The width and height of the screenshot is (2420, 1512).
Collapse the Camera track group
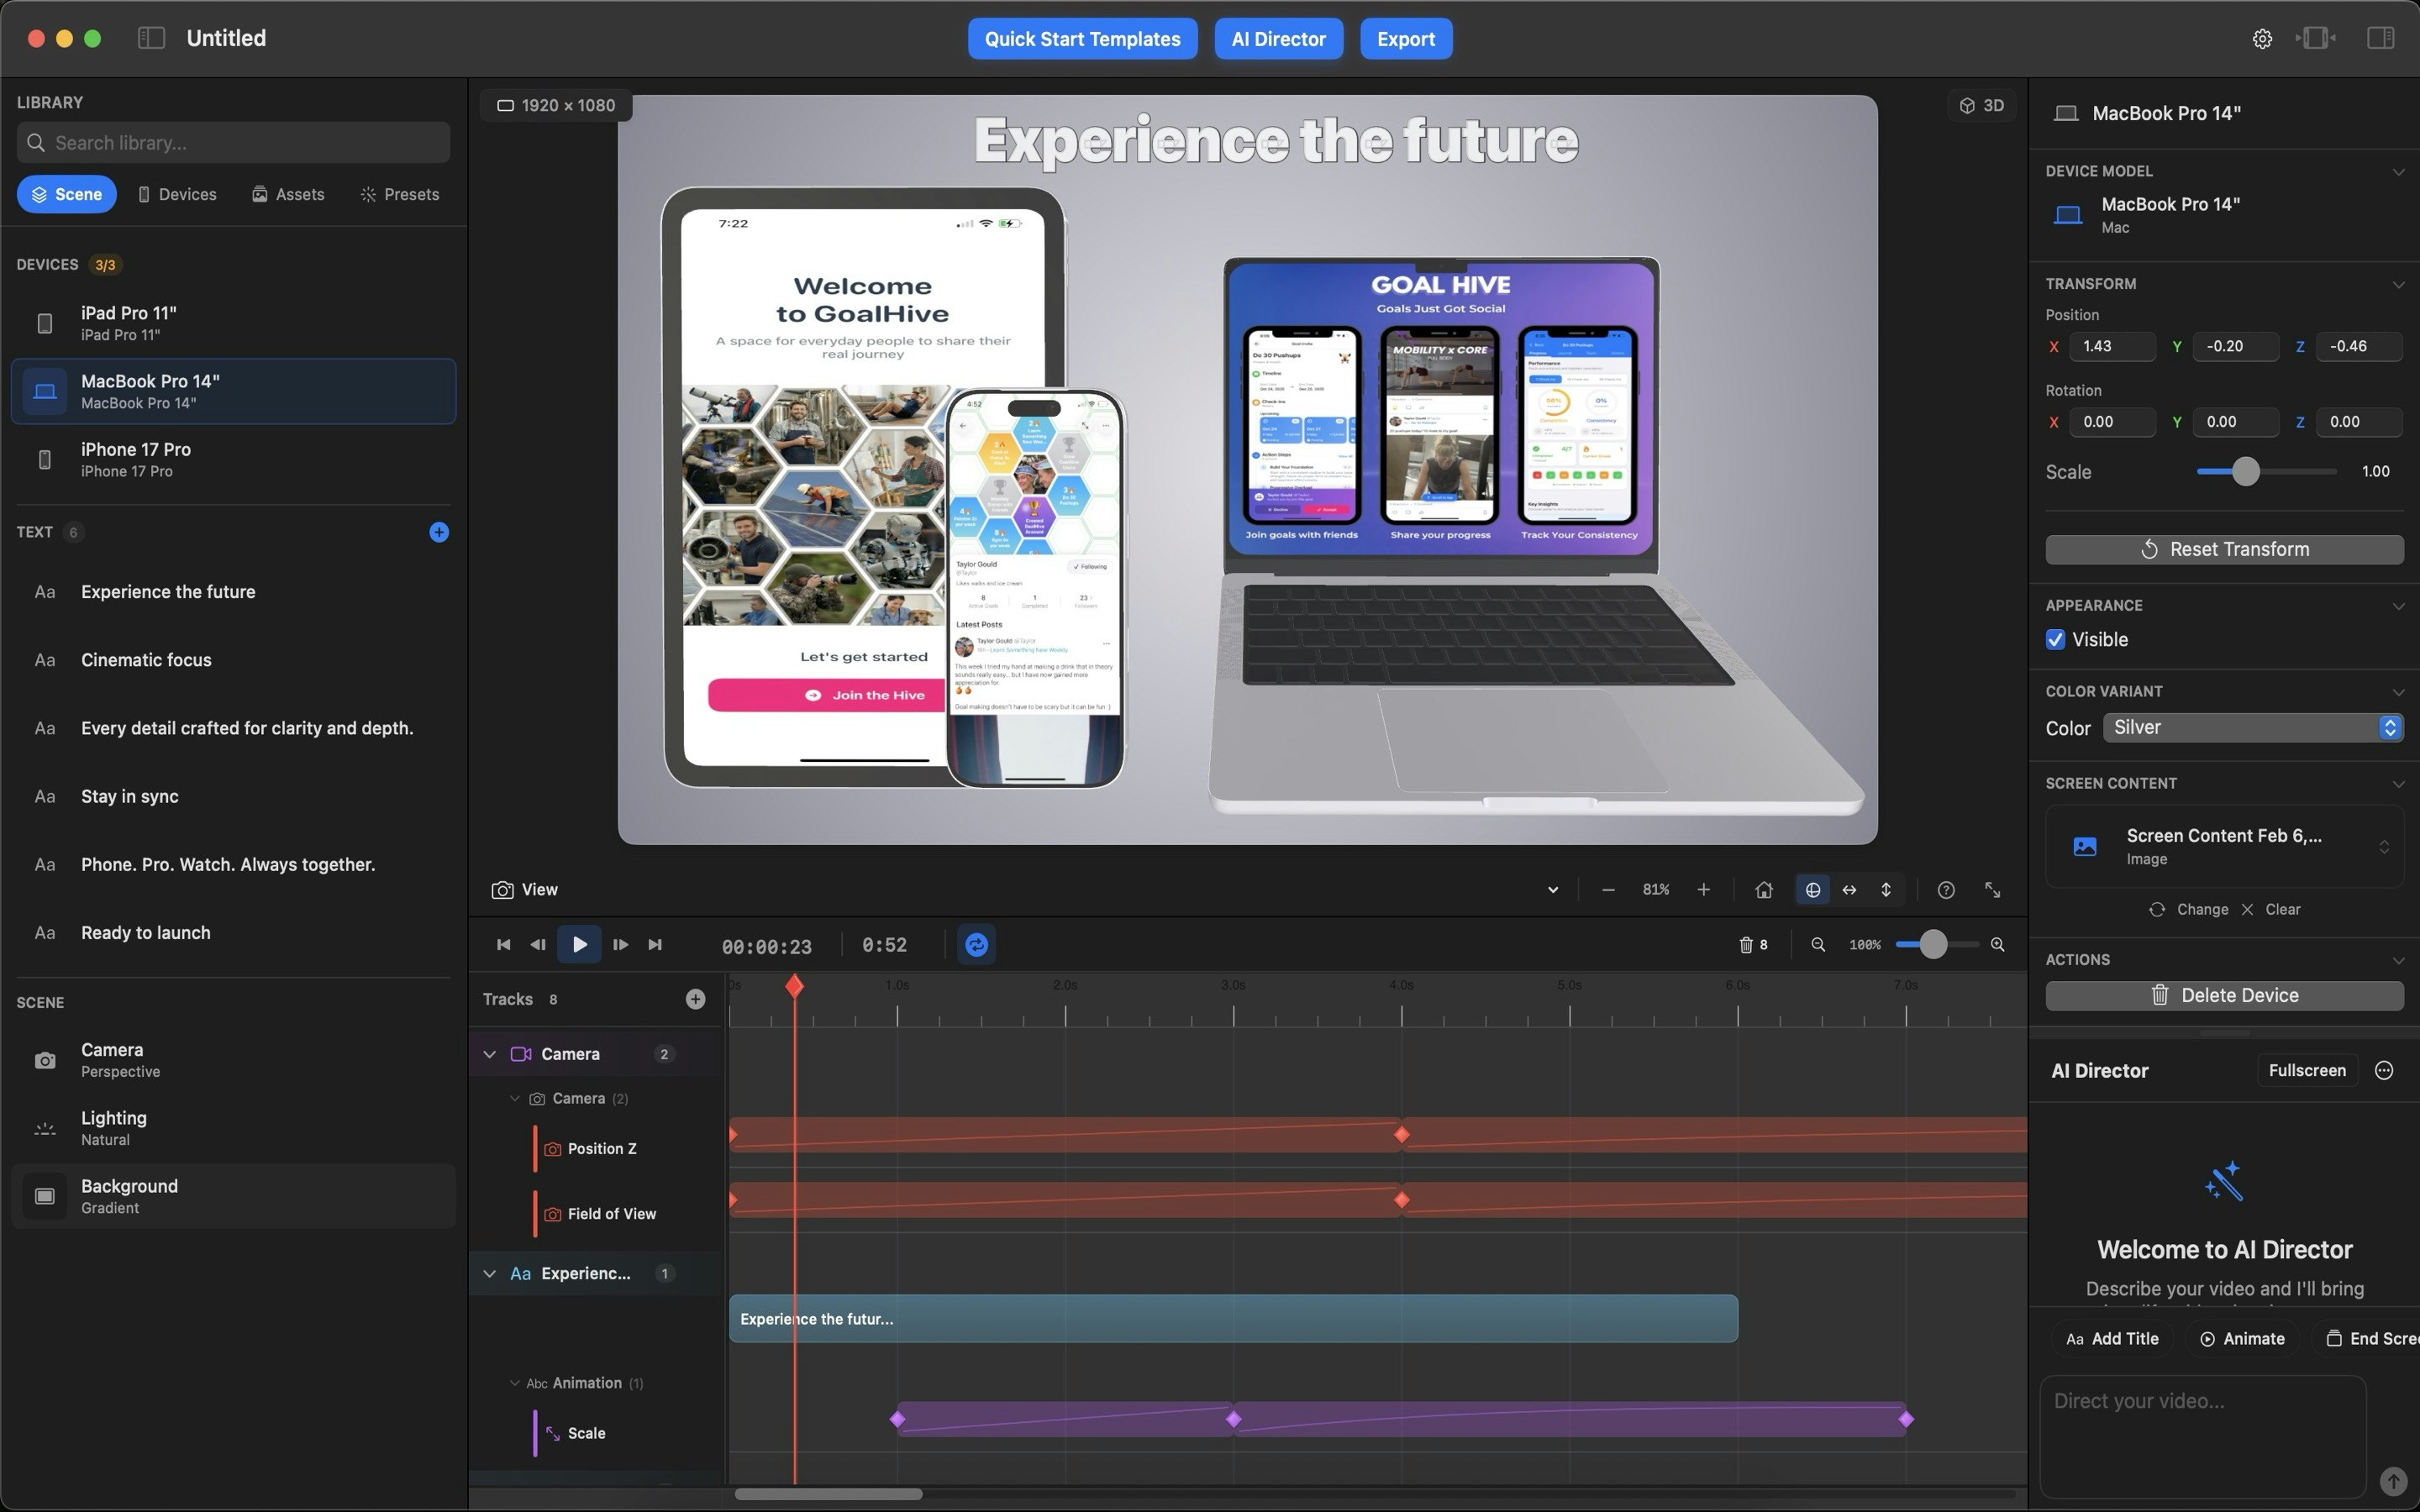[x=489, y=1054]
